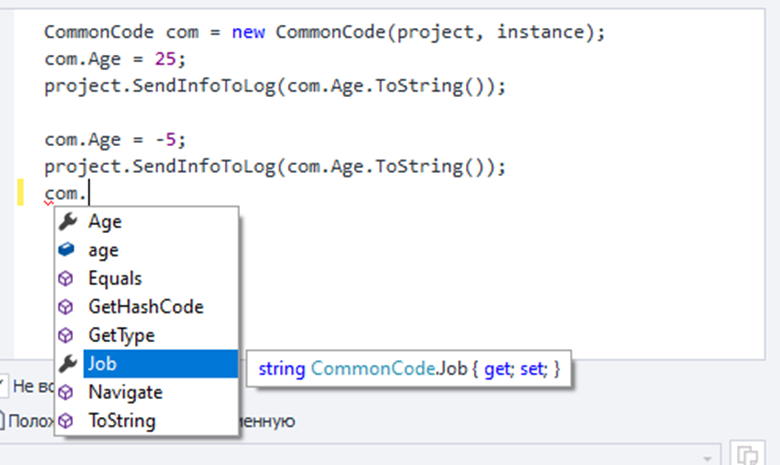Click the method icon beside Navigate
The width and height of the screenshot is (780, 465).
coord(69,392)
